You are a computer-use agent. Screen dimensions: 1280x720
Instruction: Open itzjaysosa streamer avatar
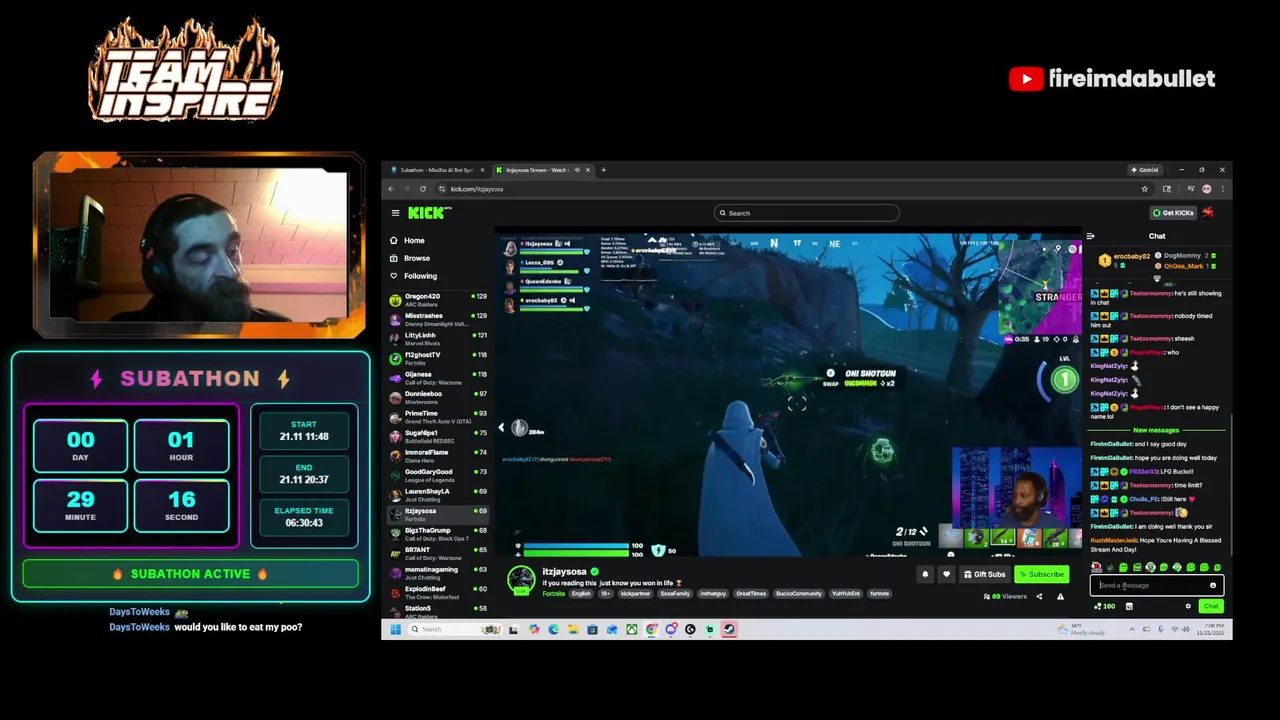coord(521,580)
